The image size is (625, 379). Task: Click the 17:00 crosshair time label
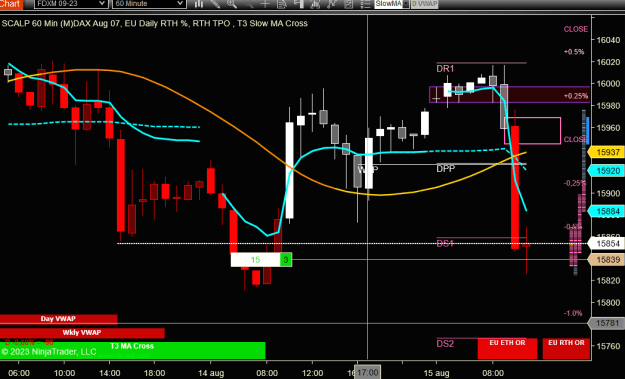coord(367,373)
